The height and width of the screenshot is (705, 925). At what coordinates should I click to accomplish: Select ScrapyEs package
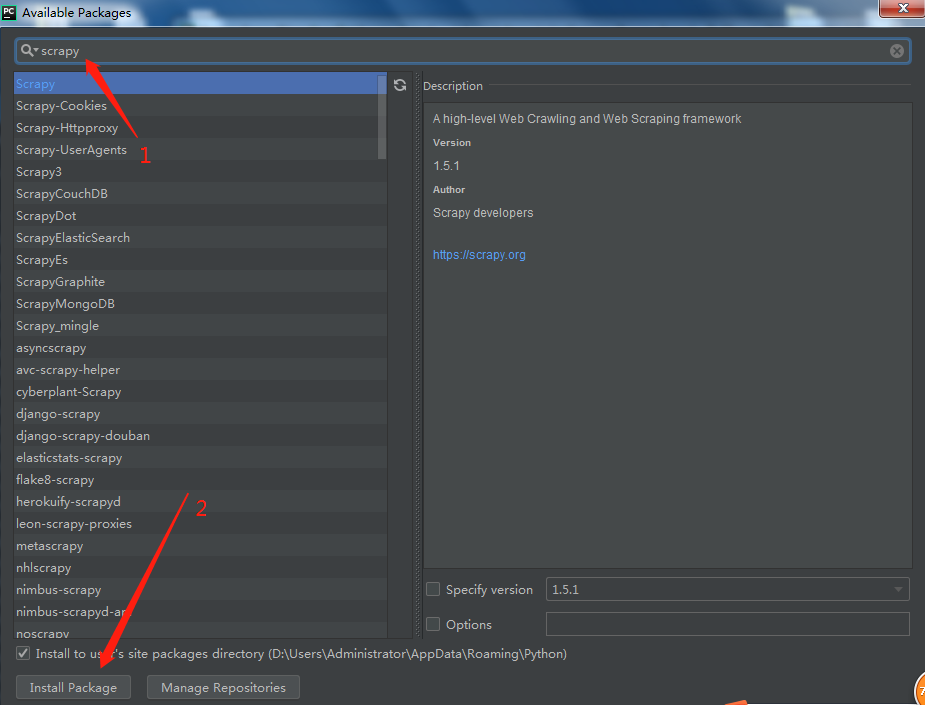click(200, 260)
